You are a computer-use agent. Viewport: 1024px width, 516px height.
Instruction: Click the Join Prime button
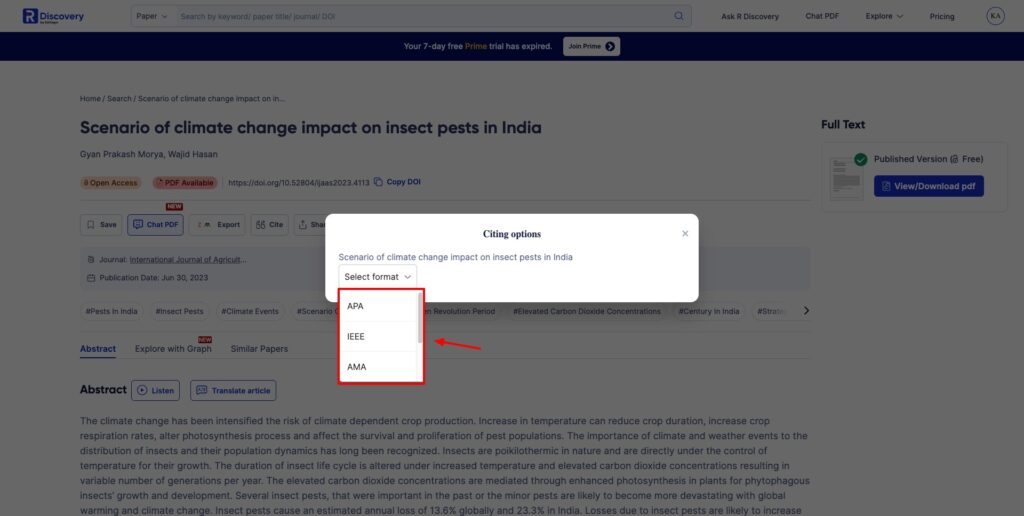[x=592, y=46]
